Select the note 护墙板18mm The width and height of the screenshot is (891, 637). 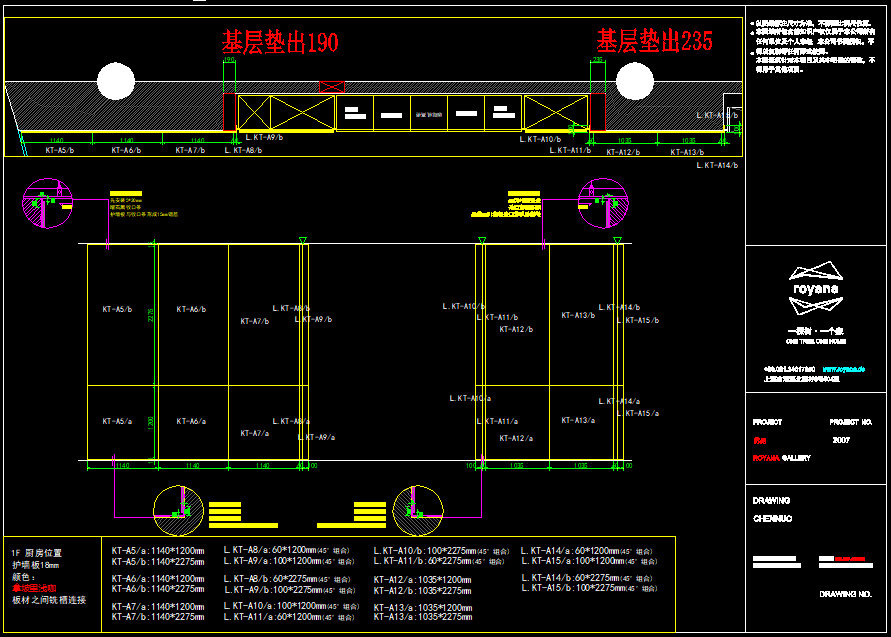(x=36, y=565)
